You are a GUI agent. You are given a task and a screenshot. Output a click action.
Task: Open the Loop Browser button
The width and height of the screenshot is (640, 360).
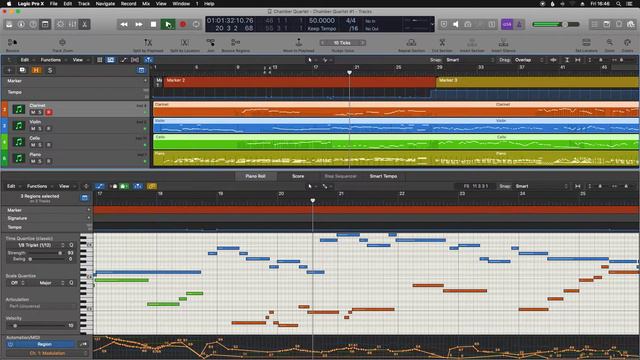click(x=619, y=24)
